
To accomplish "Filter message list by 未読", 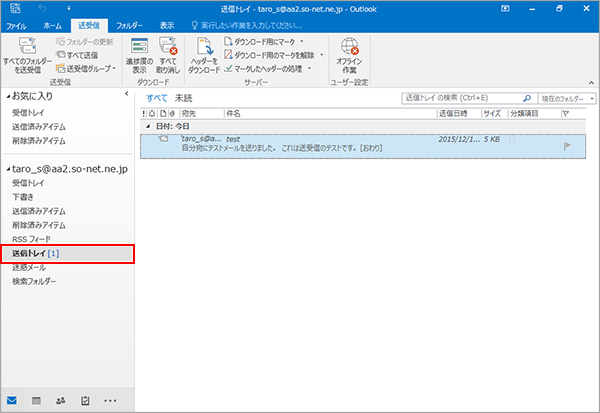I will tap(184, 98).
